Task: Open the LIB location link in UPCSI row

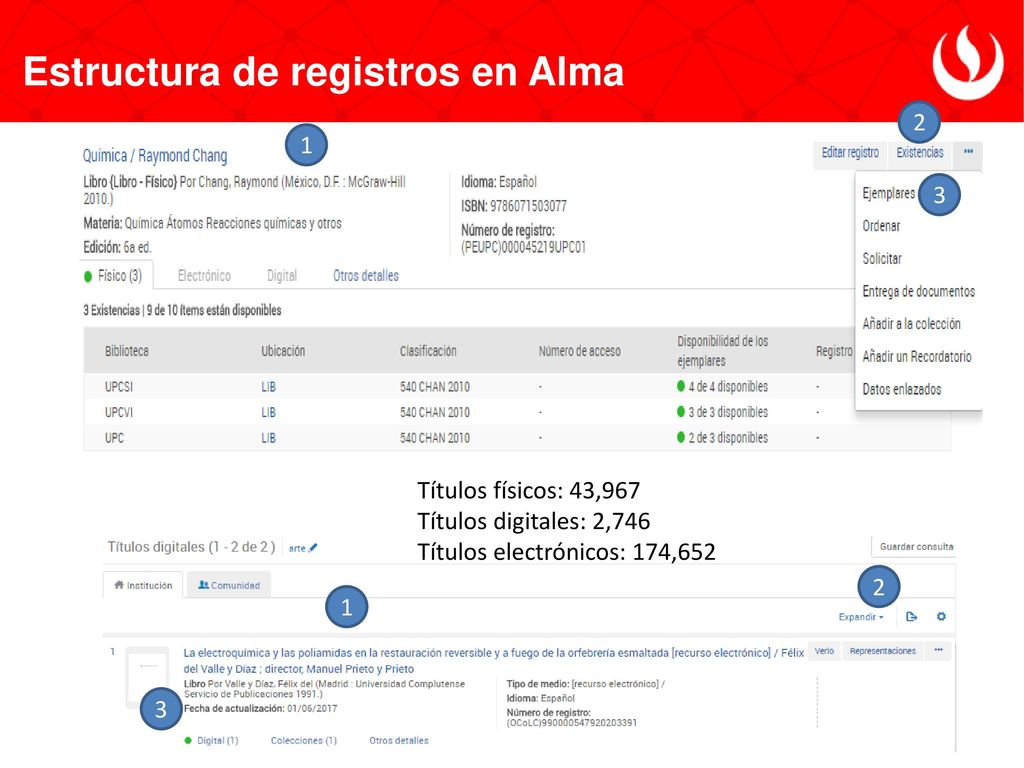Action: coord(268,387)
